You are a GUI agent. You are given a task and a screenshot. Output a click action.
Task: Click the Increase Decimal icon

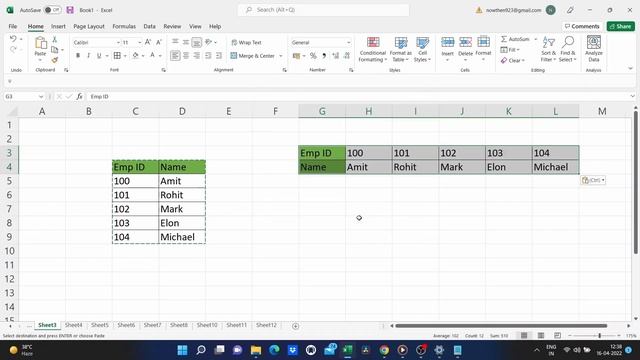[336, 56]
